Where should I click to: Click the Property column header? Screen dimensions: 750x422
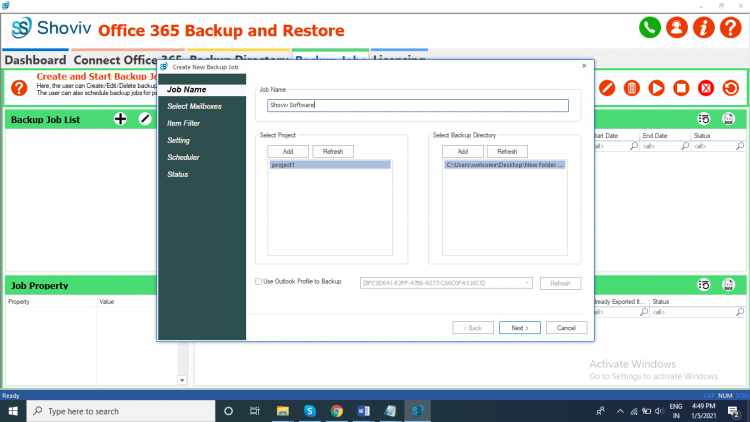click(x=51, y=301)
